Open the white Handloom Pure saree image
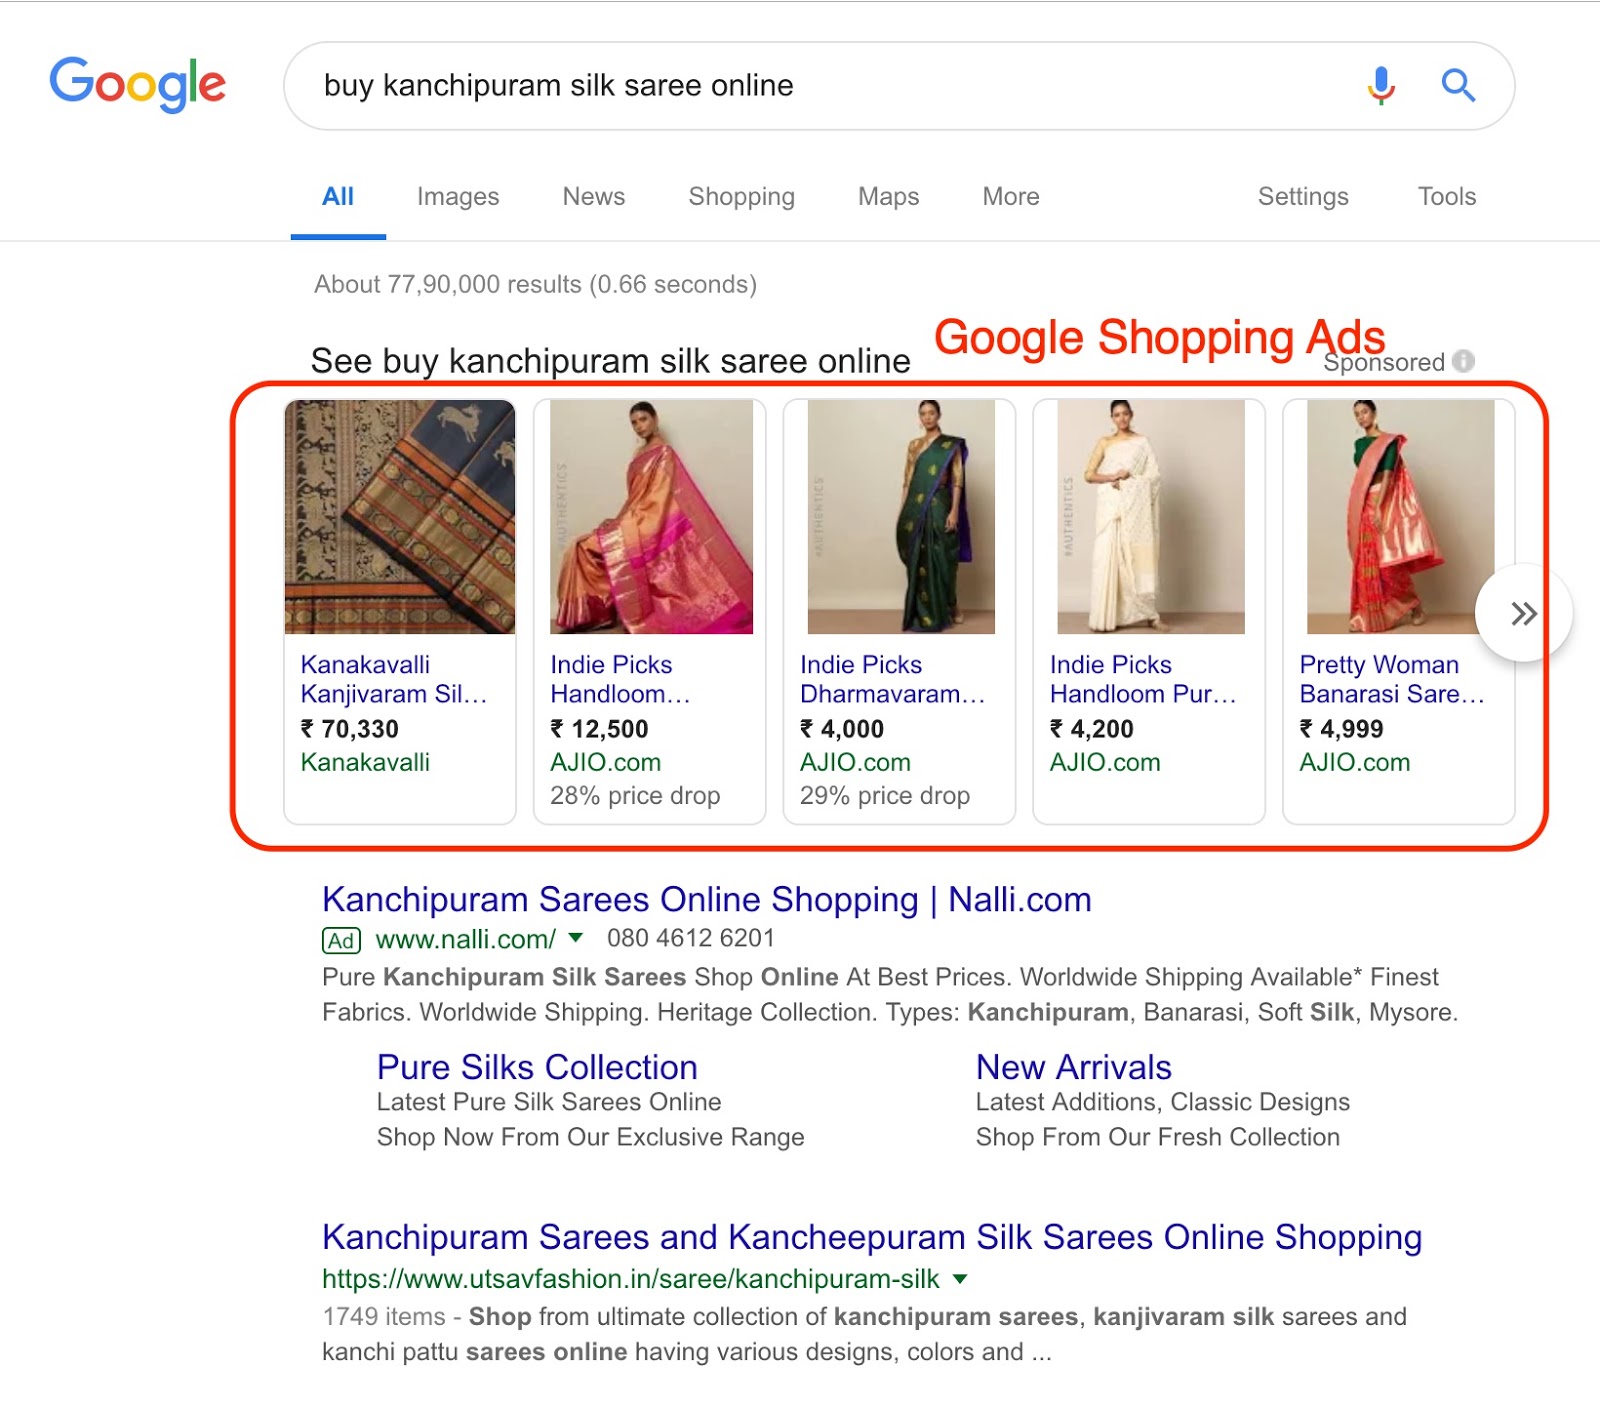Screen dimensions: 1600x1407 (x=1151, y=517)
